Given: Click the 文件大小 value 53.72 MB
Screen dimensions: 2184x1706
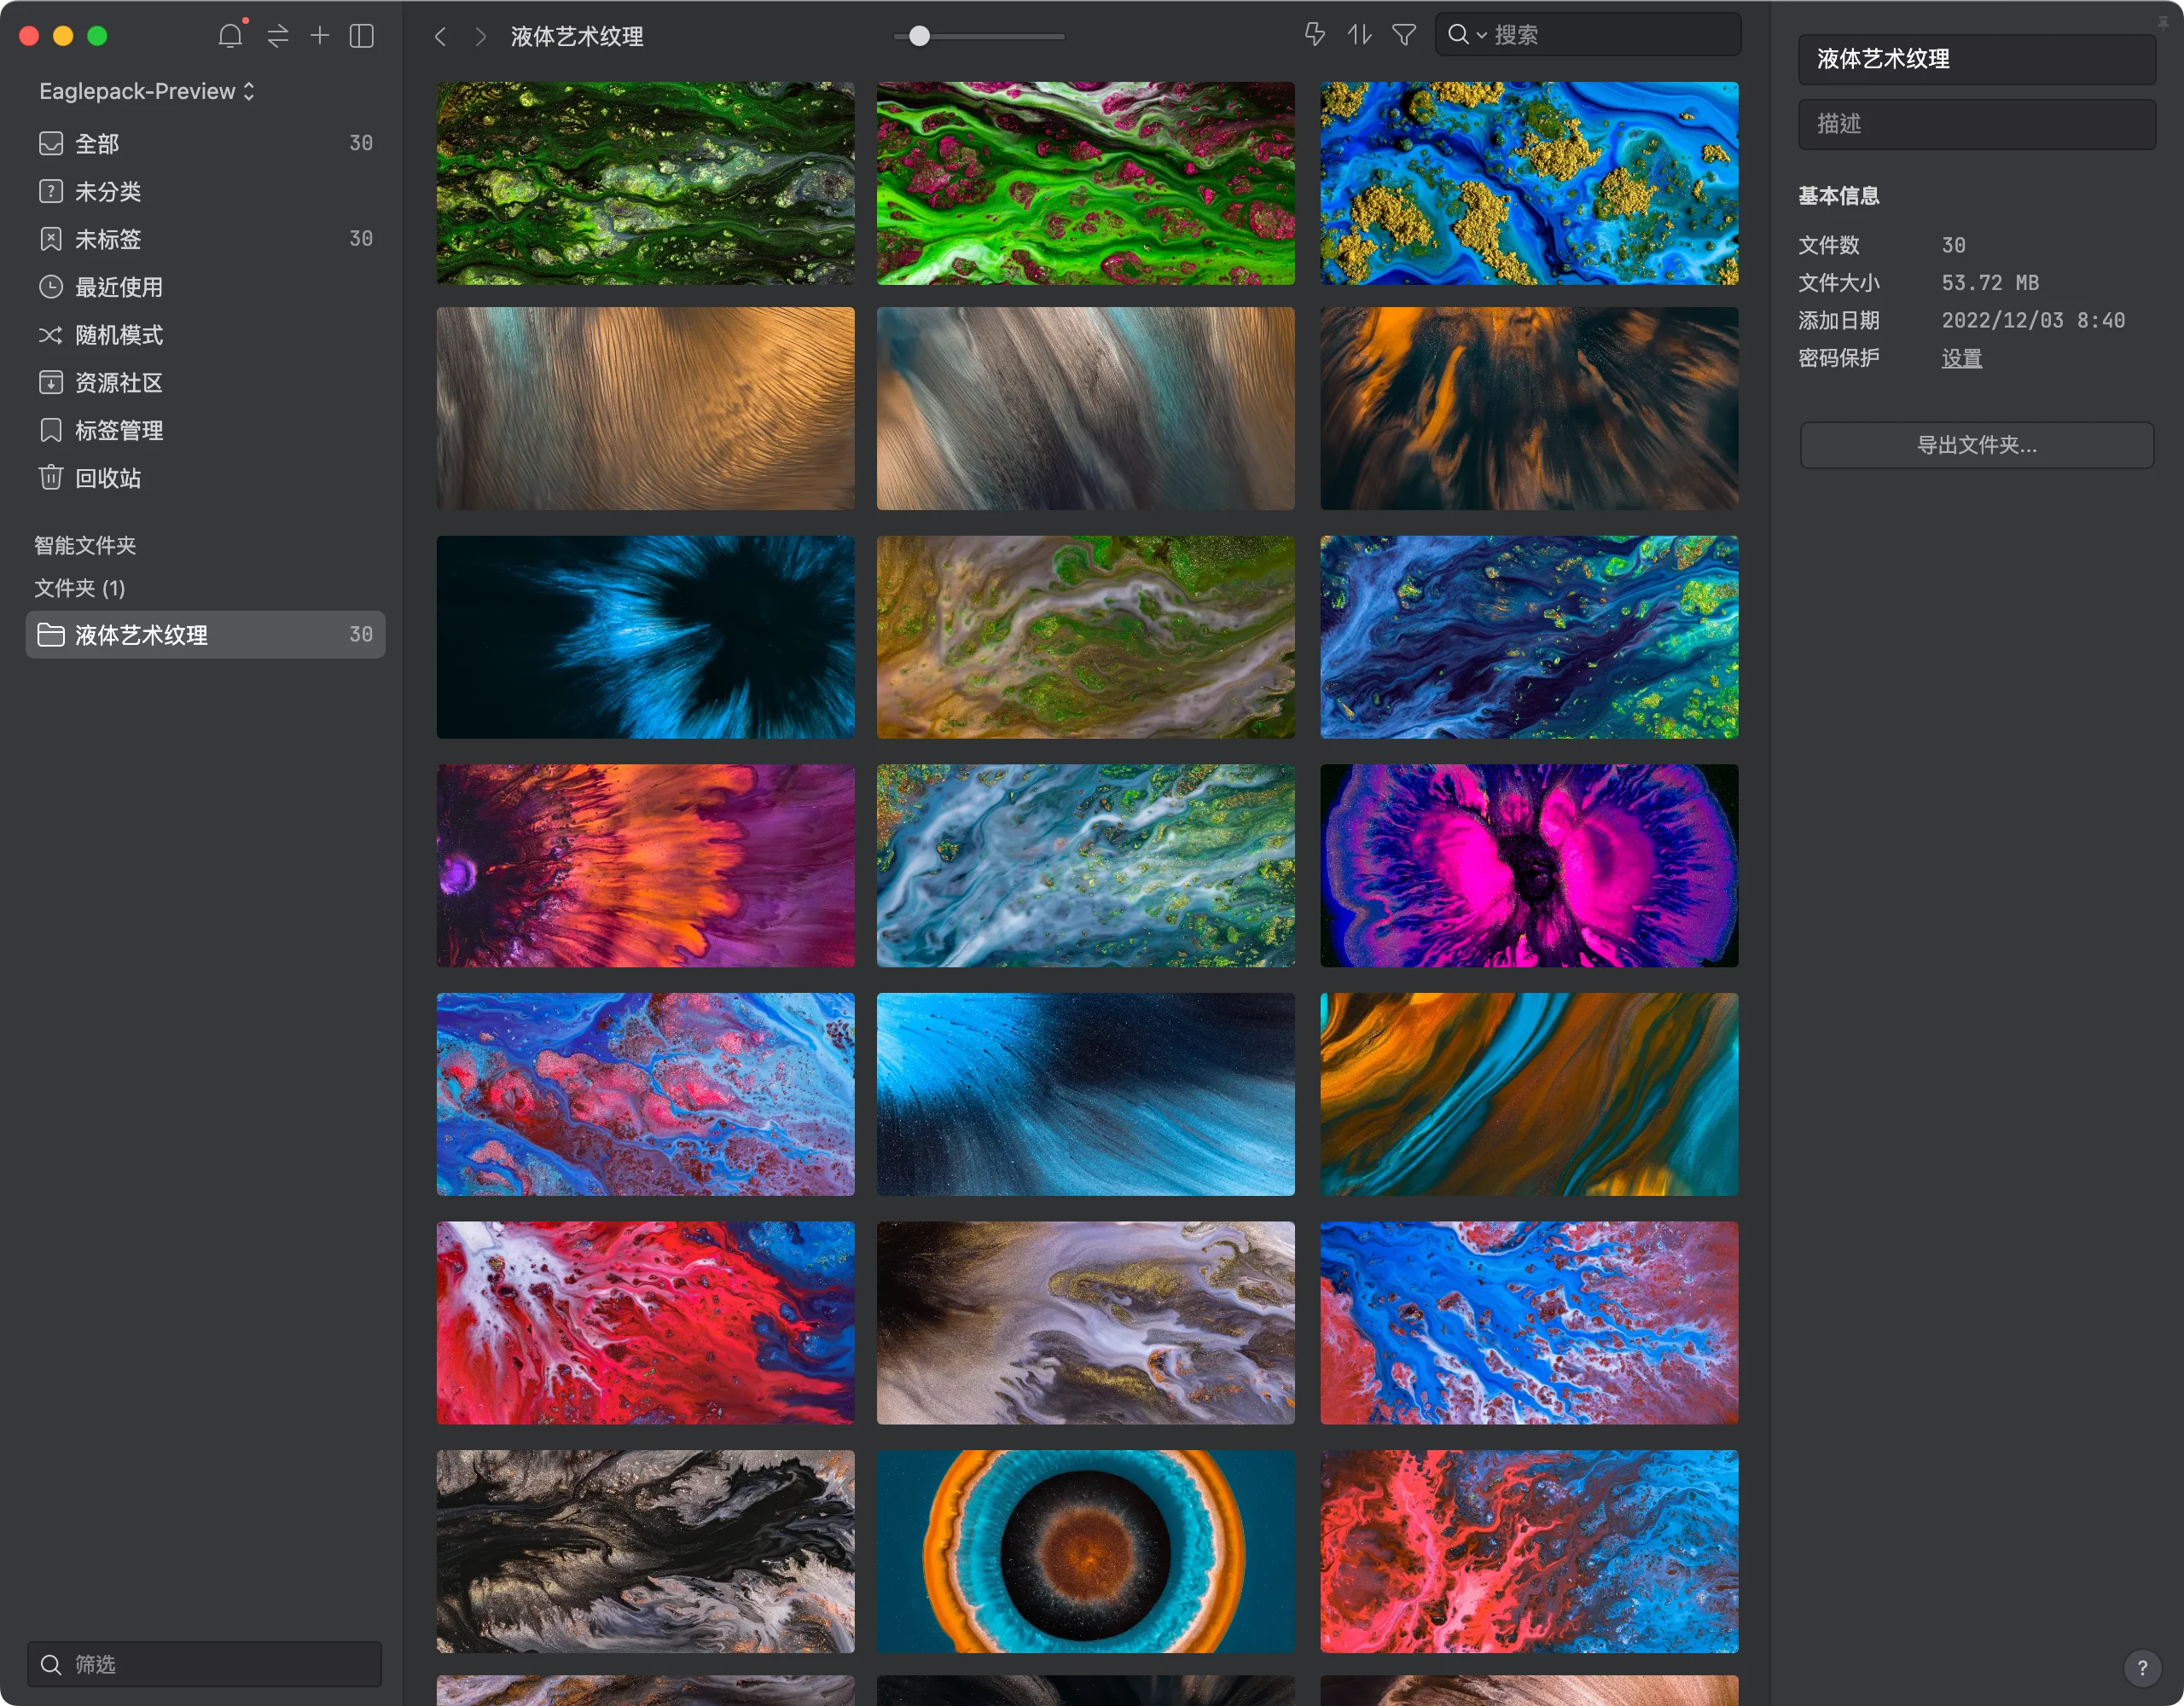Looking at the screenshot, I should tap(1990, 283).
